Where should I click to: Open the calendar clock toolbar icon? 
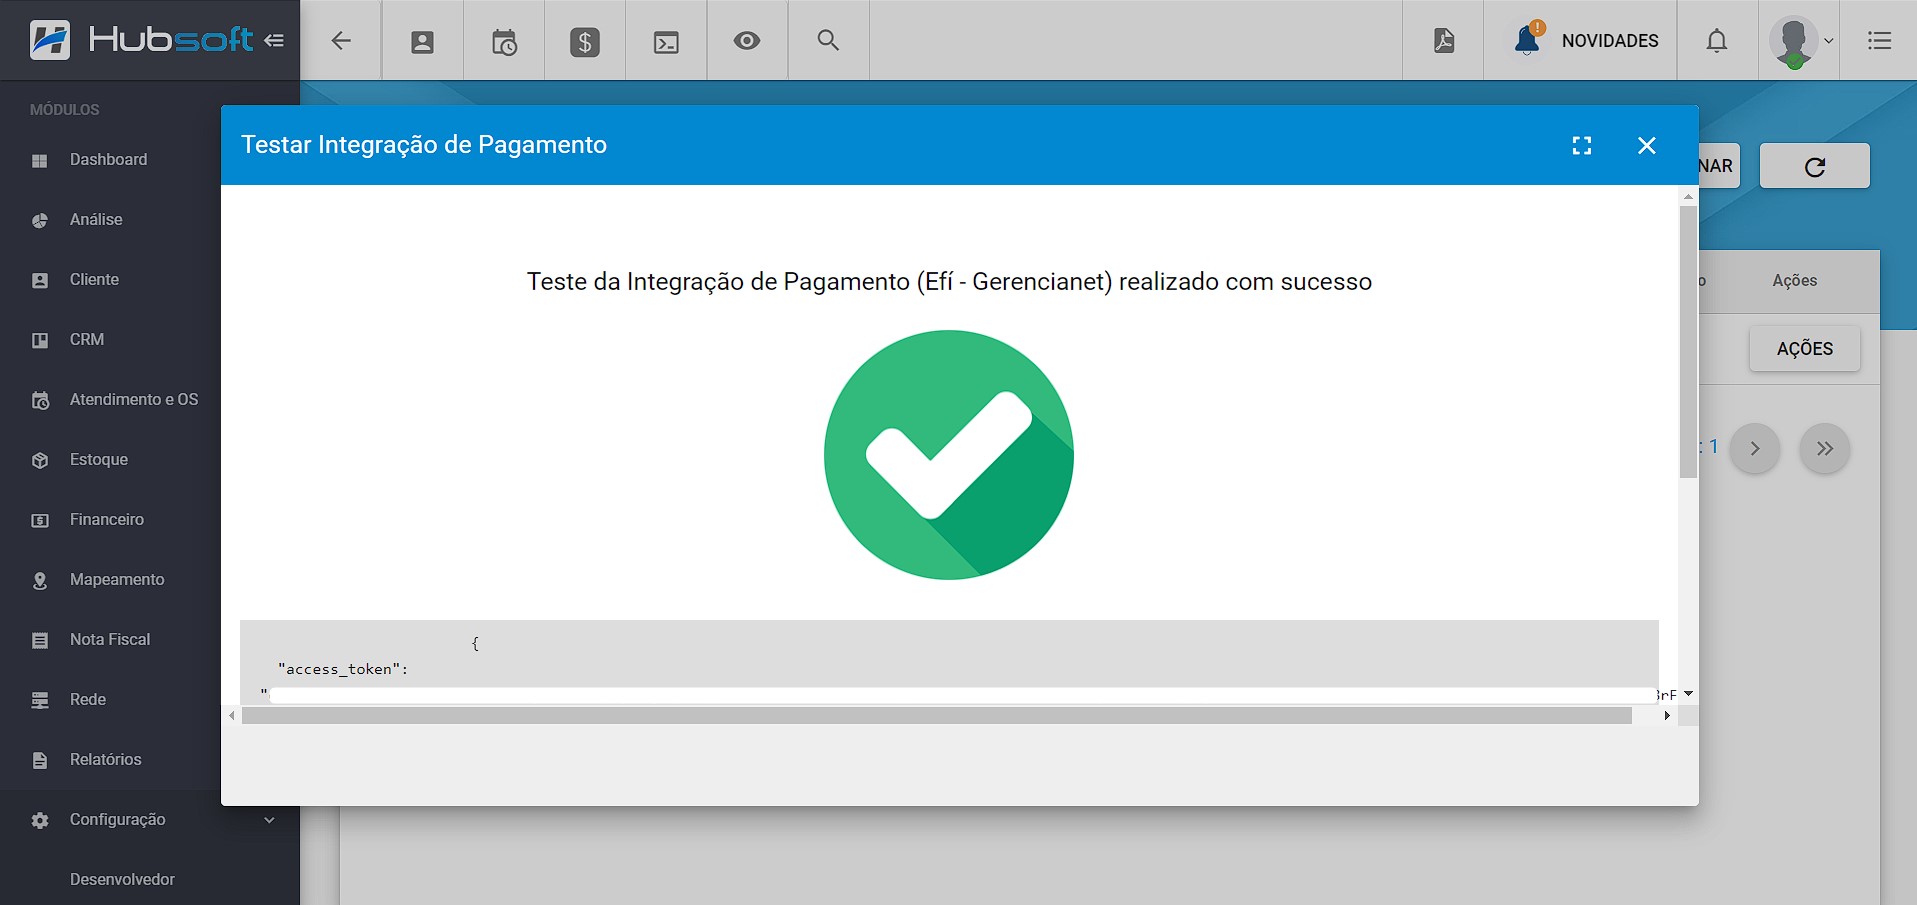coord(504,42)
